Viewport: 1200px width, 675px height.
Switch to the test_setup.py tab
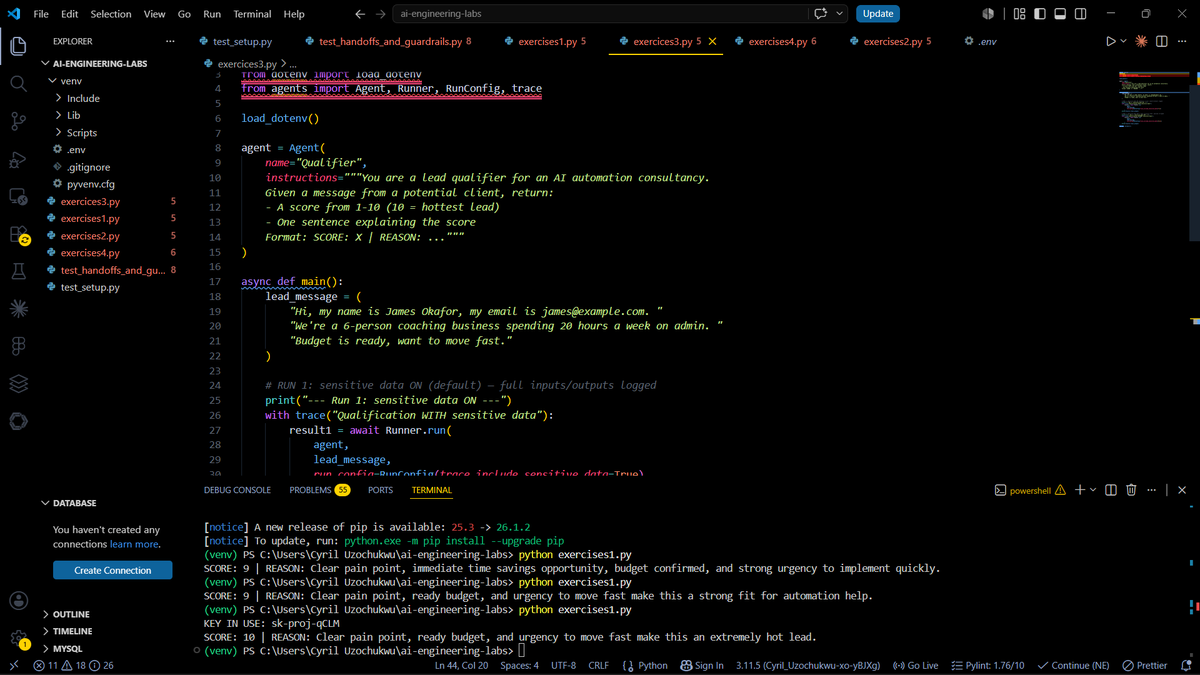(x=236, y=41)
